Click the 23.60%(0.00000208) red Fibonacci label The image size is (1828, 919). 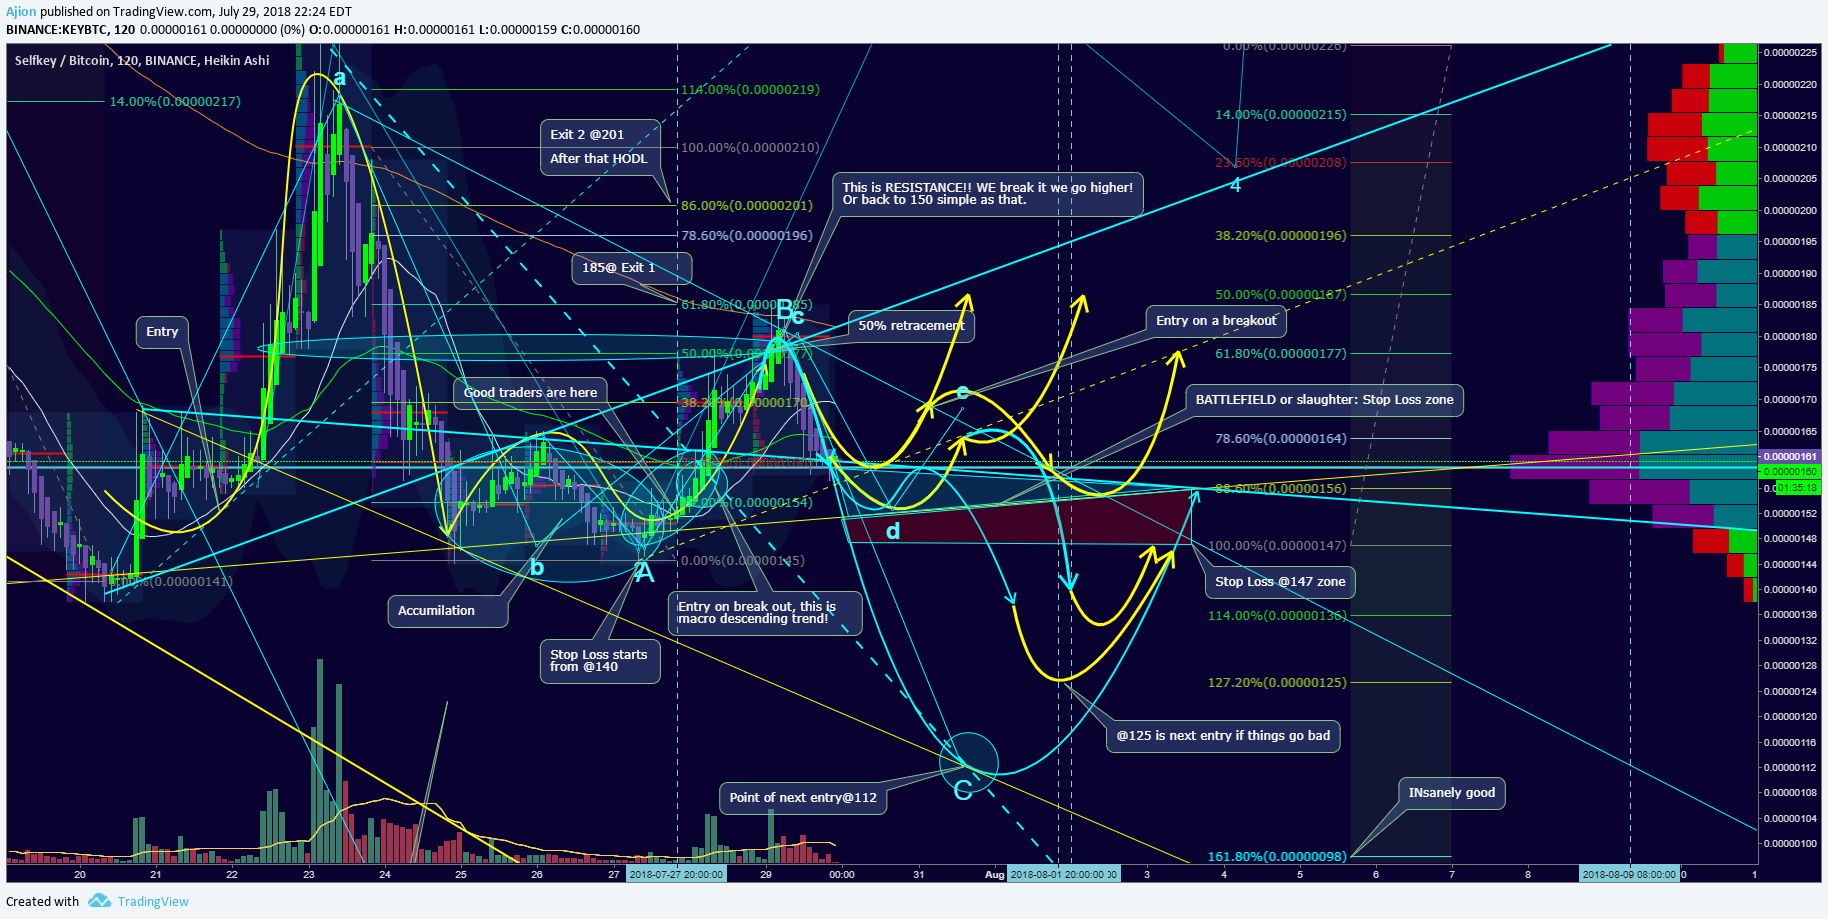[x=1281, y=163]
